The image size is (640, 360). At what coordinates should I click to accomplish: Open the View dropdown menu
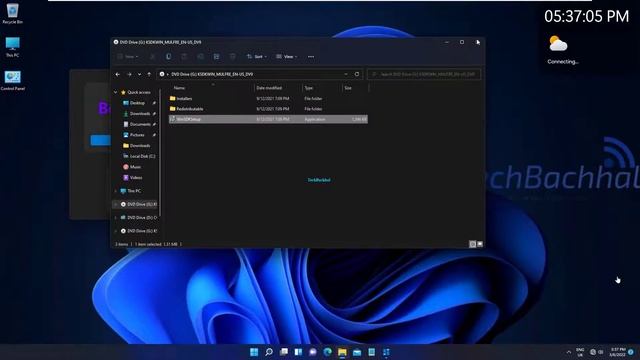pos(287,57)
